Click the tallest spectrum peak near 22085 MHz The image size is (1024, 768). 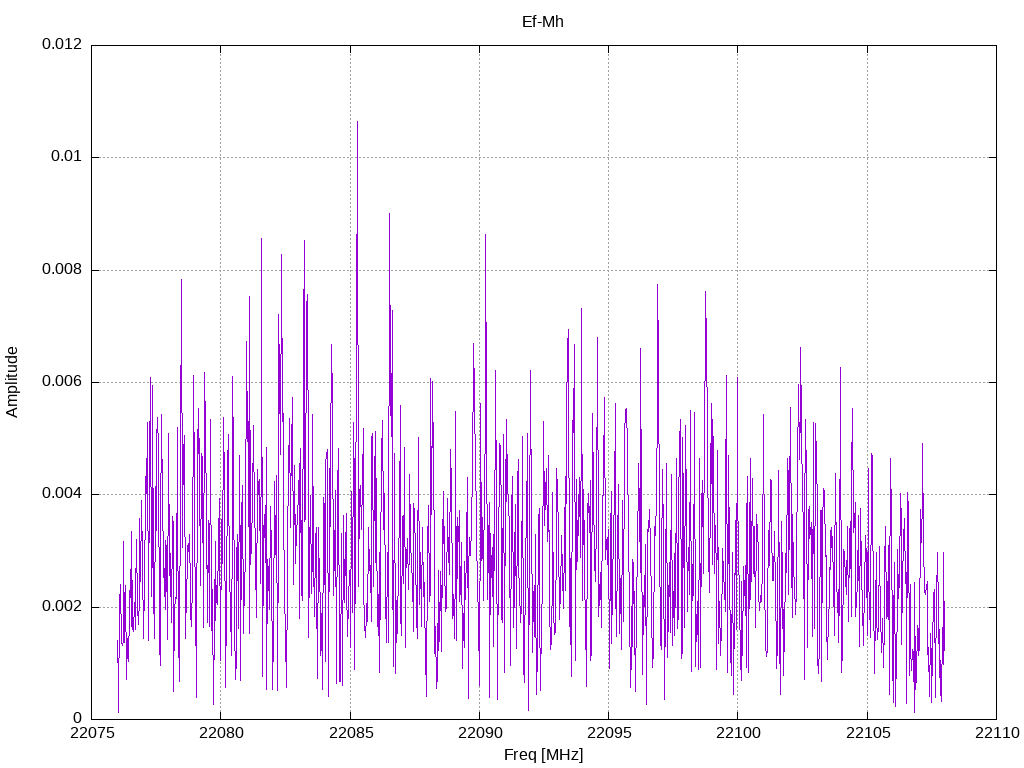click(357, 123)
